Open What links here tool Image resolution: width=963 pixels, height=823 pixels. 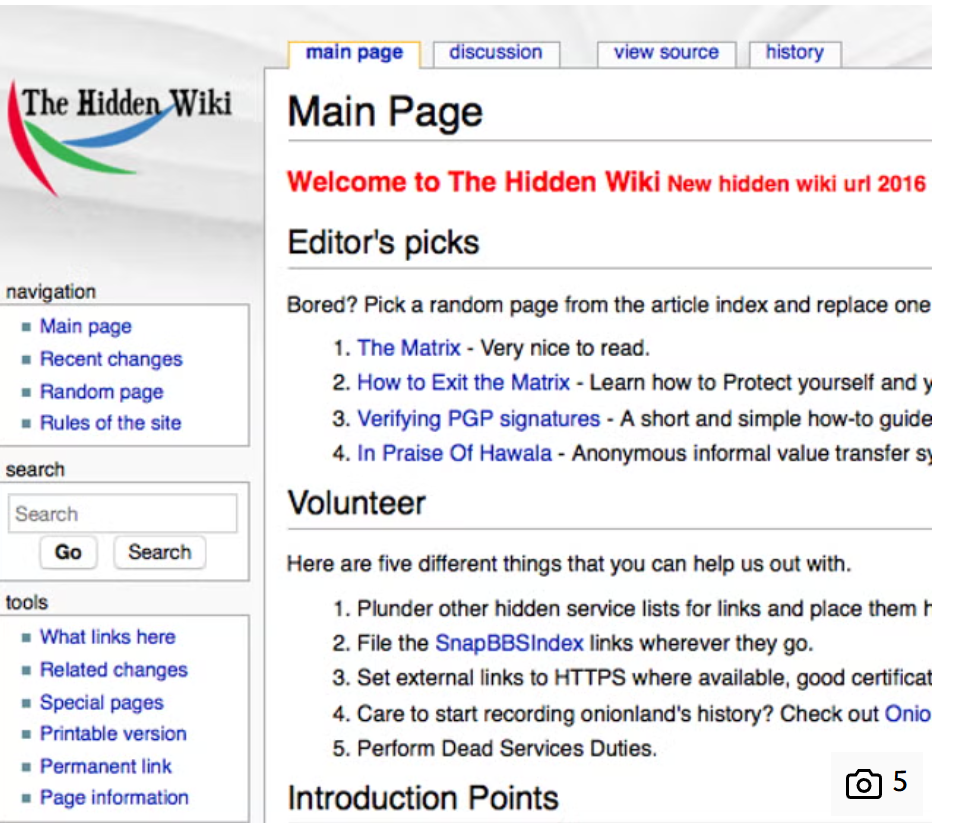tap(107, 637)
